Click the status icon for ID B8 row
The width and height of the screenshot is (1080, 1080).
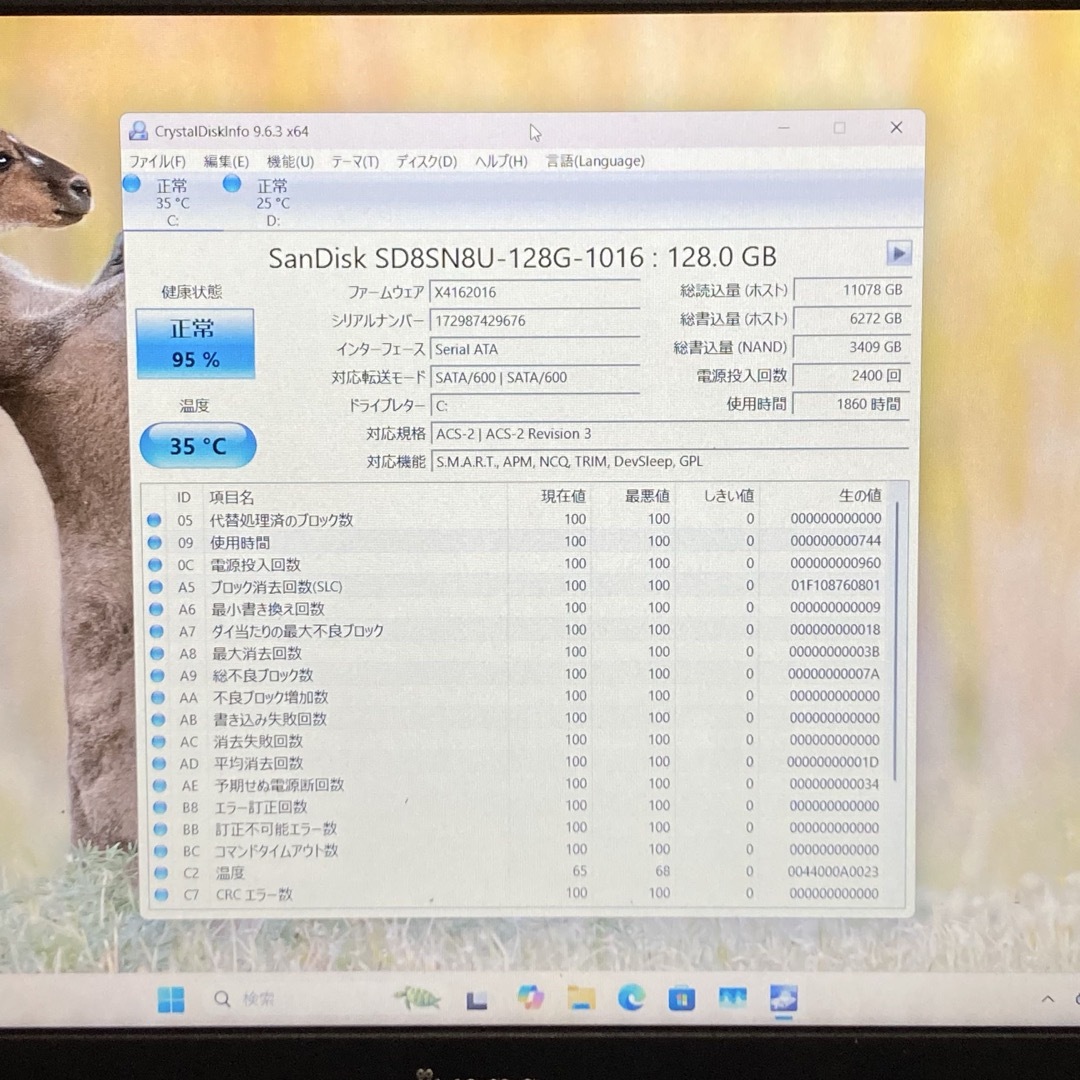coord(160,807)
